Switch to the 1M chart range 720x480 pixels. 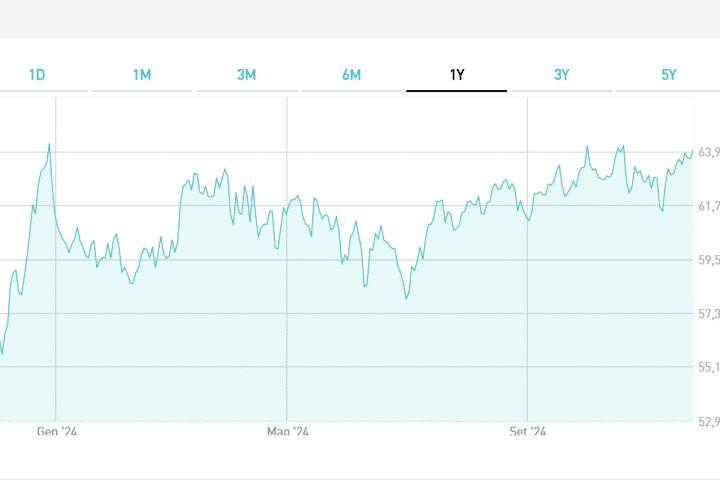(x=142, y=75)
